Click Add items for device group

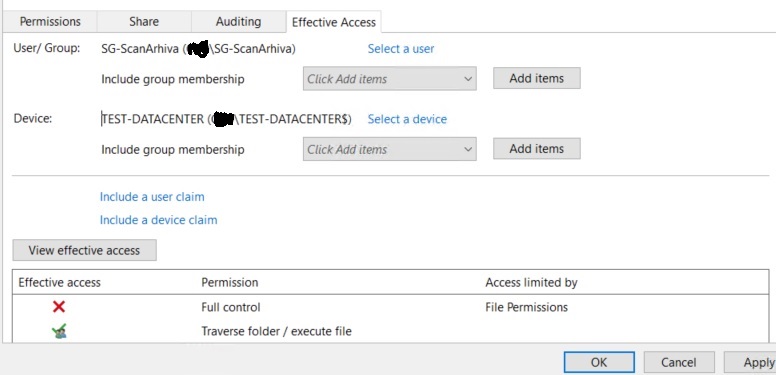pos(536,149)
